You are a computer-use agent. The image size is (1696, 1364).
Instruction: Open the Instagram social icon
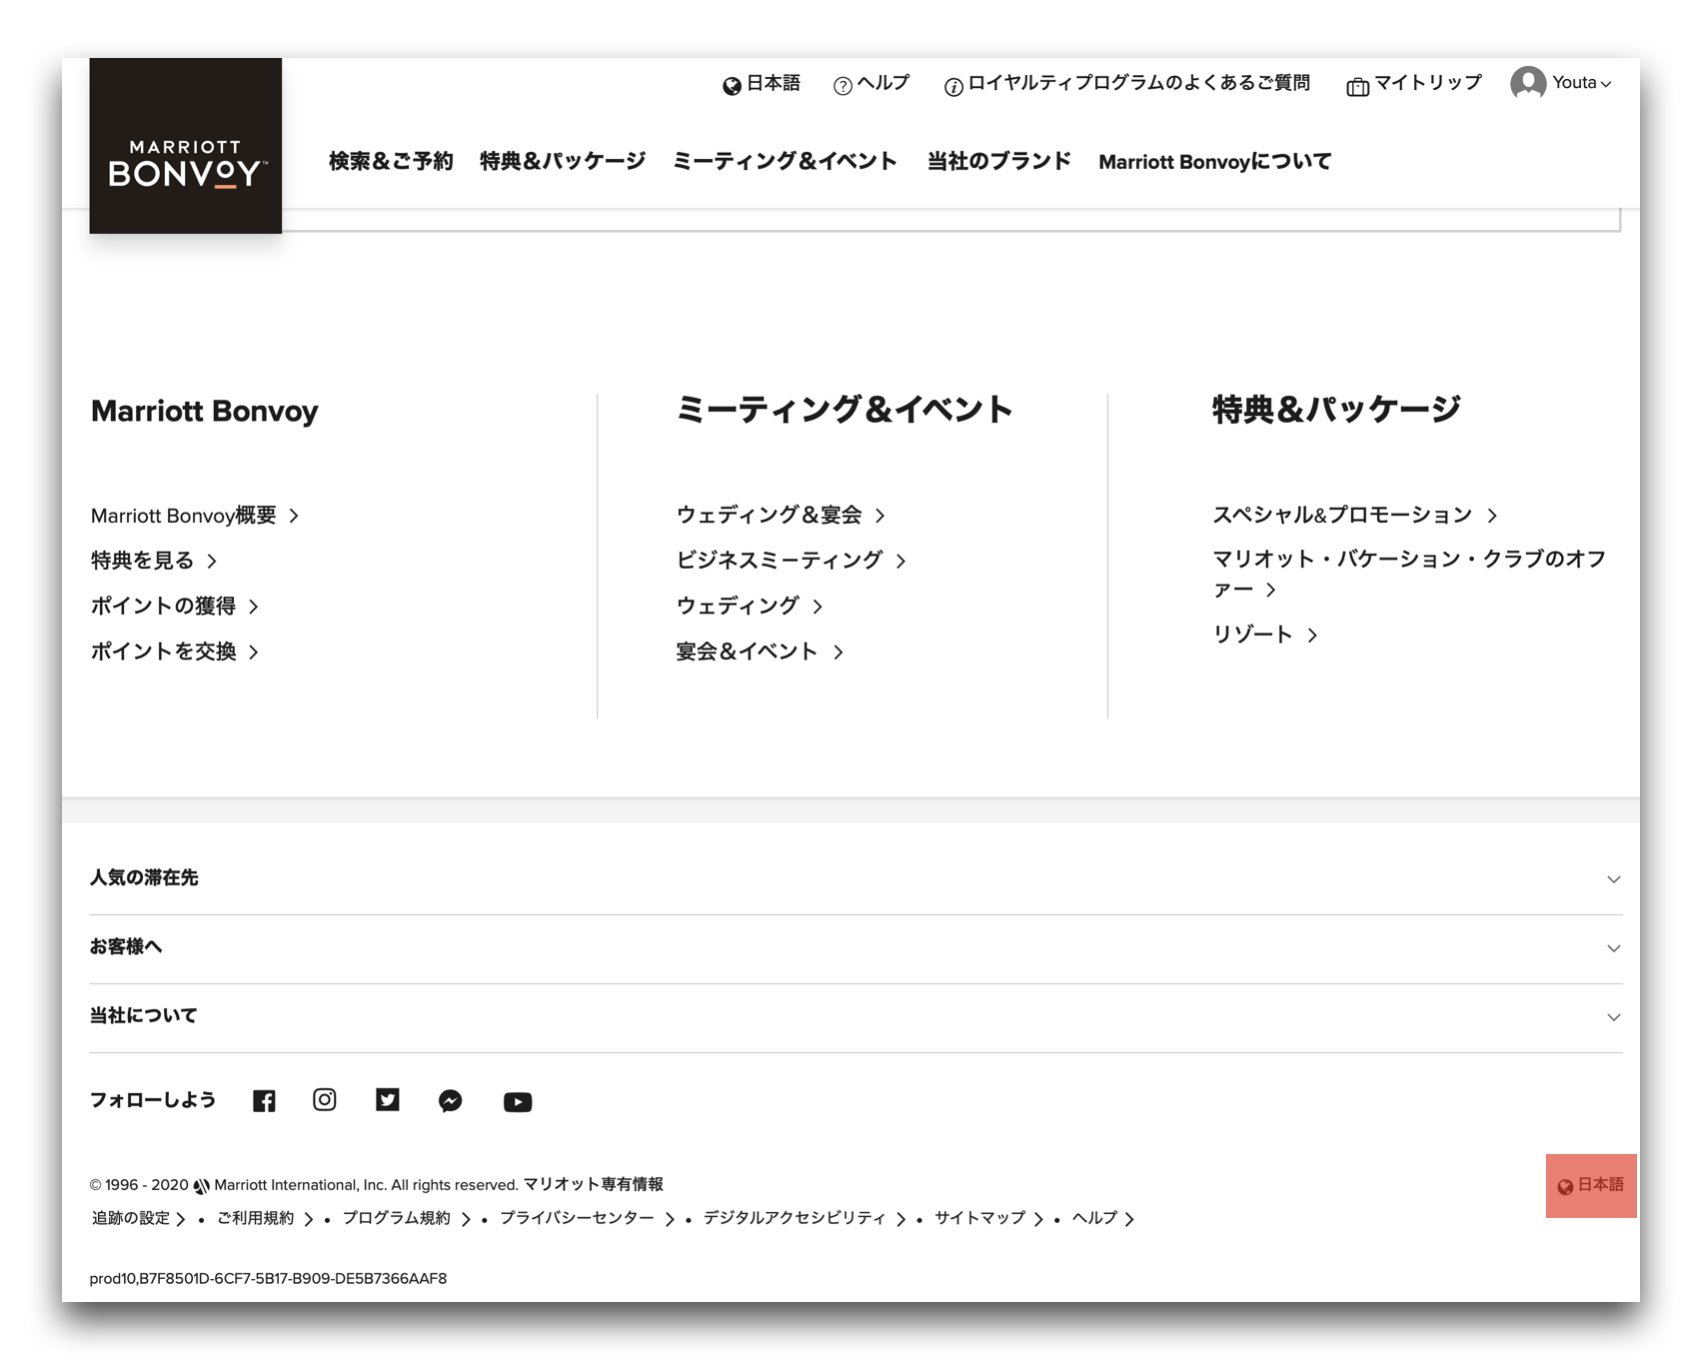[324, 1100]
